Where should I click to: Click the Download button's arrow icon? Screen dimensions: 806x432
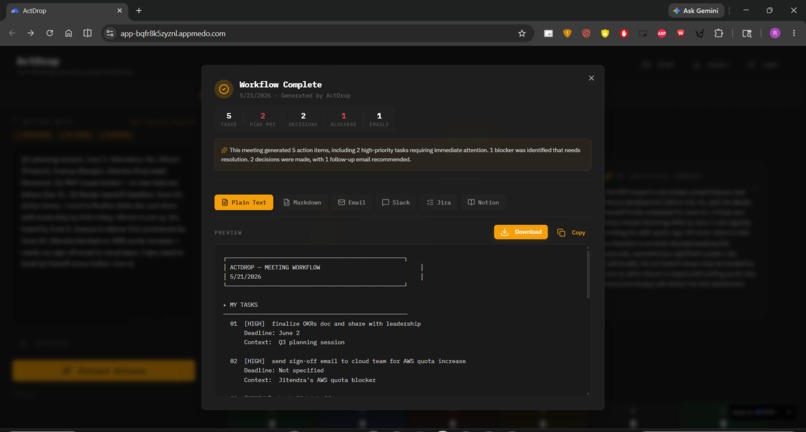505,232
